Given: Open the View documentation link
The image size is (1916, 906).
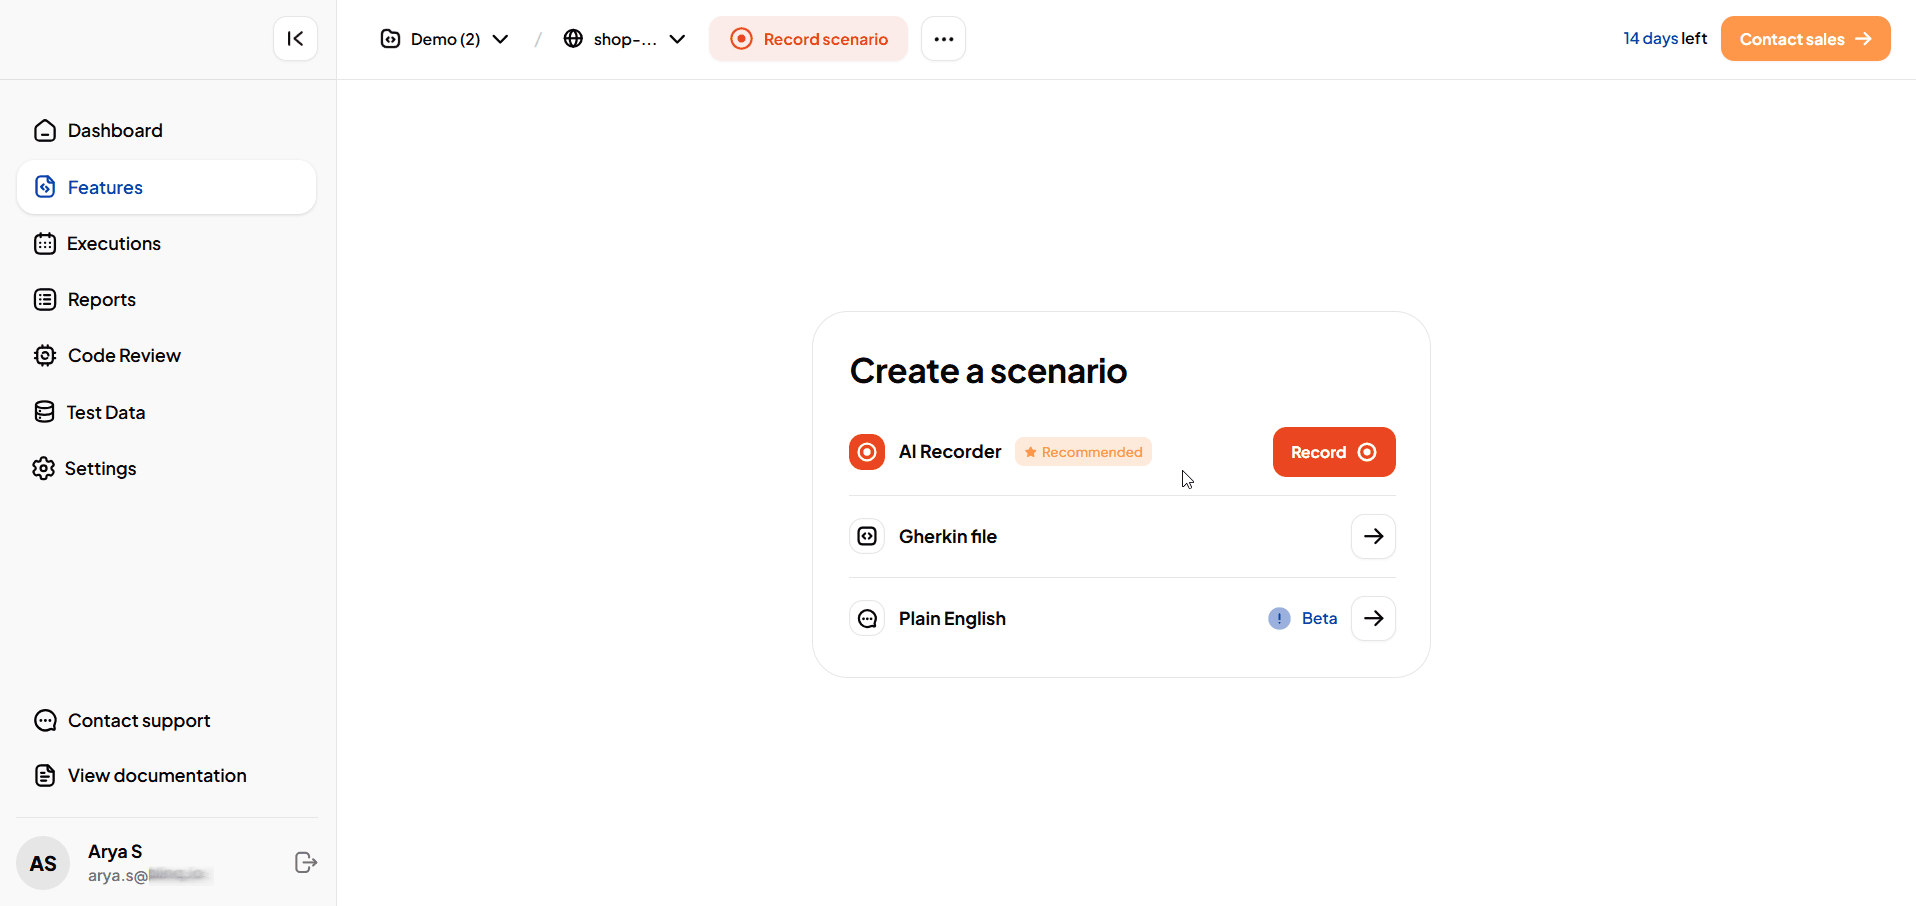Looking at the screenshot, I should 156,776.
